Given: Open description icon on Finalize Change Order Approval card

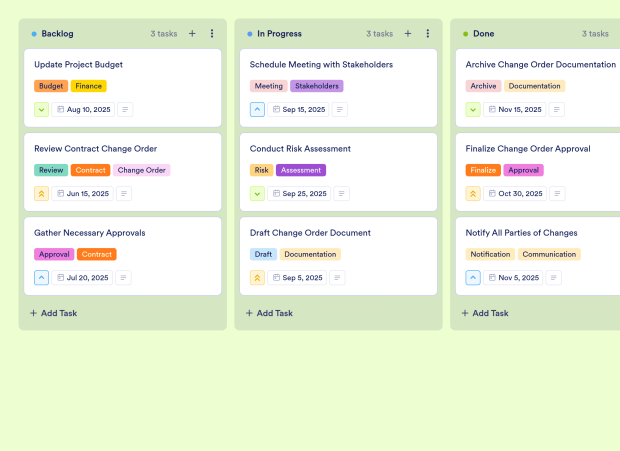Looking at the screenshot, I should (x=557, y=194).
